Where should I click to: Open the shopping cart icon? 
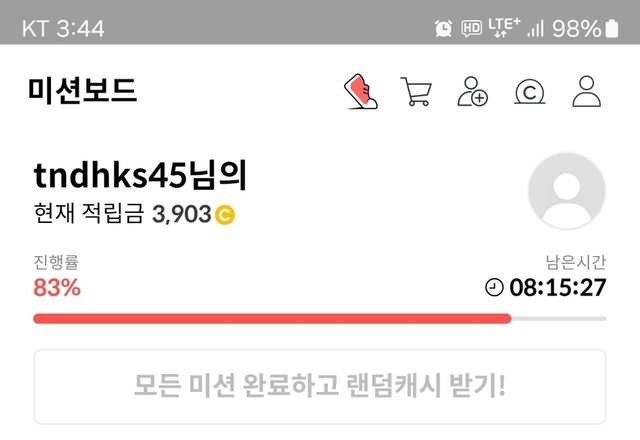coord(416,91)
